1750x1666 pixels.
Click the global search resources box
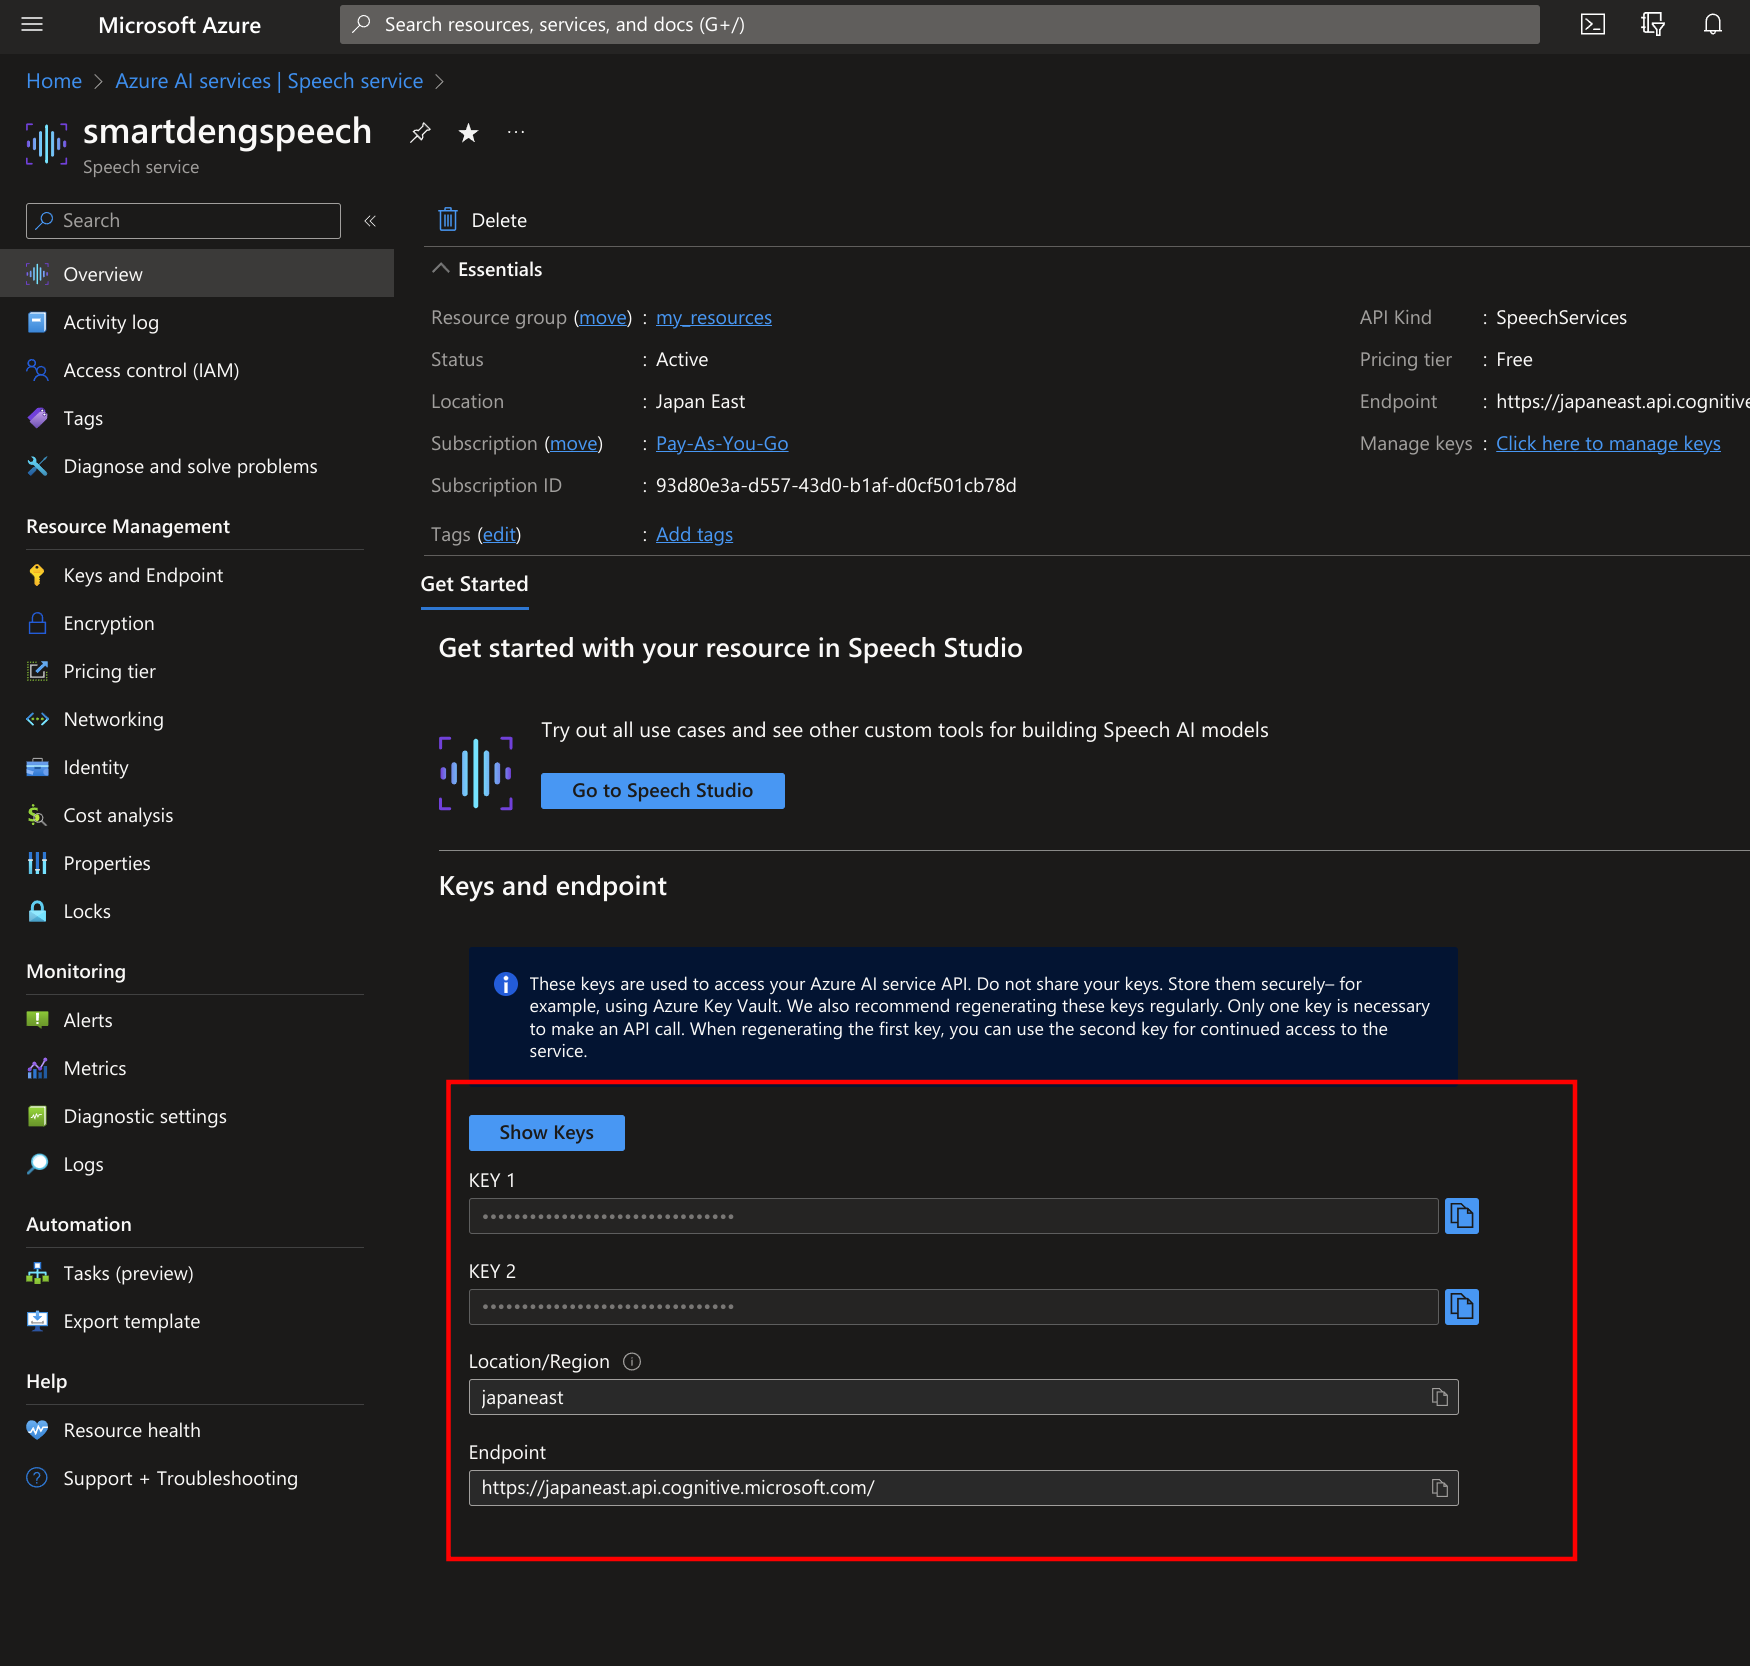(x=940, y=24)
